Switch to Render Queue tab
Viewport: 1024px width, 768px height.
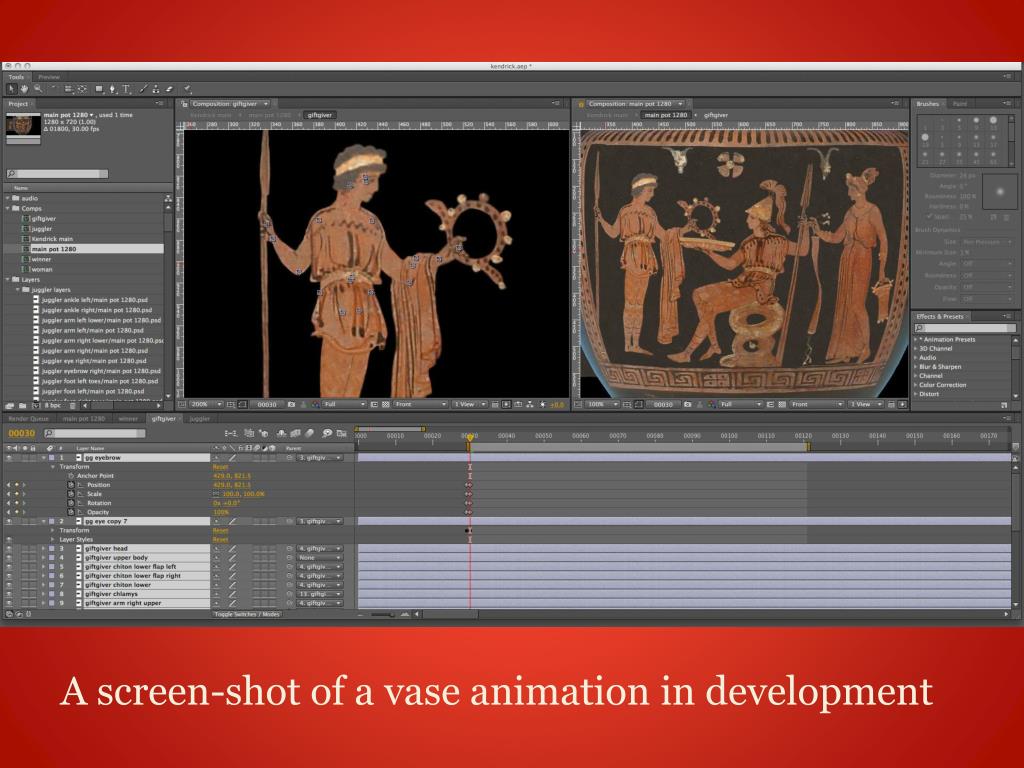(x=28, y=419)
